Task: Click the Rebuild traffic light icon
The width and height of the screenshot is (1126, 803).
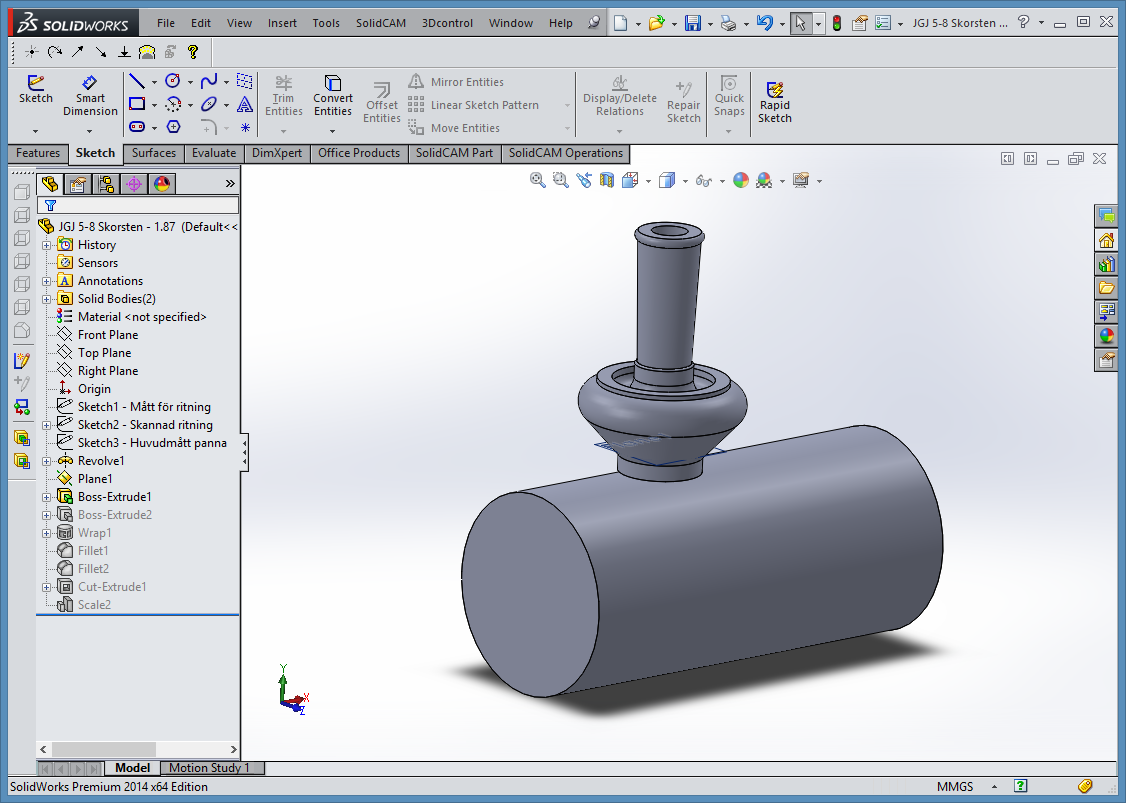Action: click(837, 23)
